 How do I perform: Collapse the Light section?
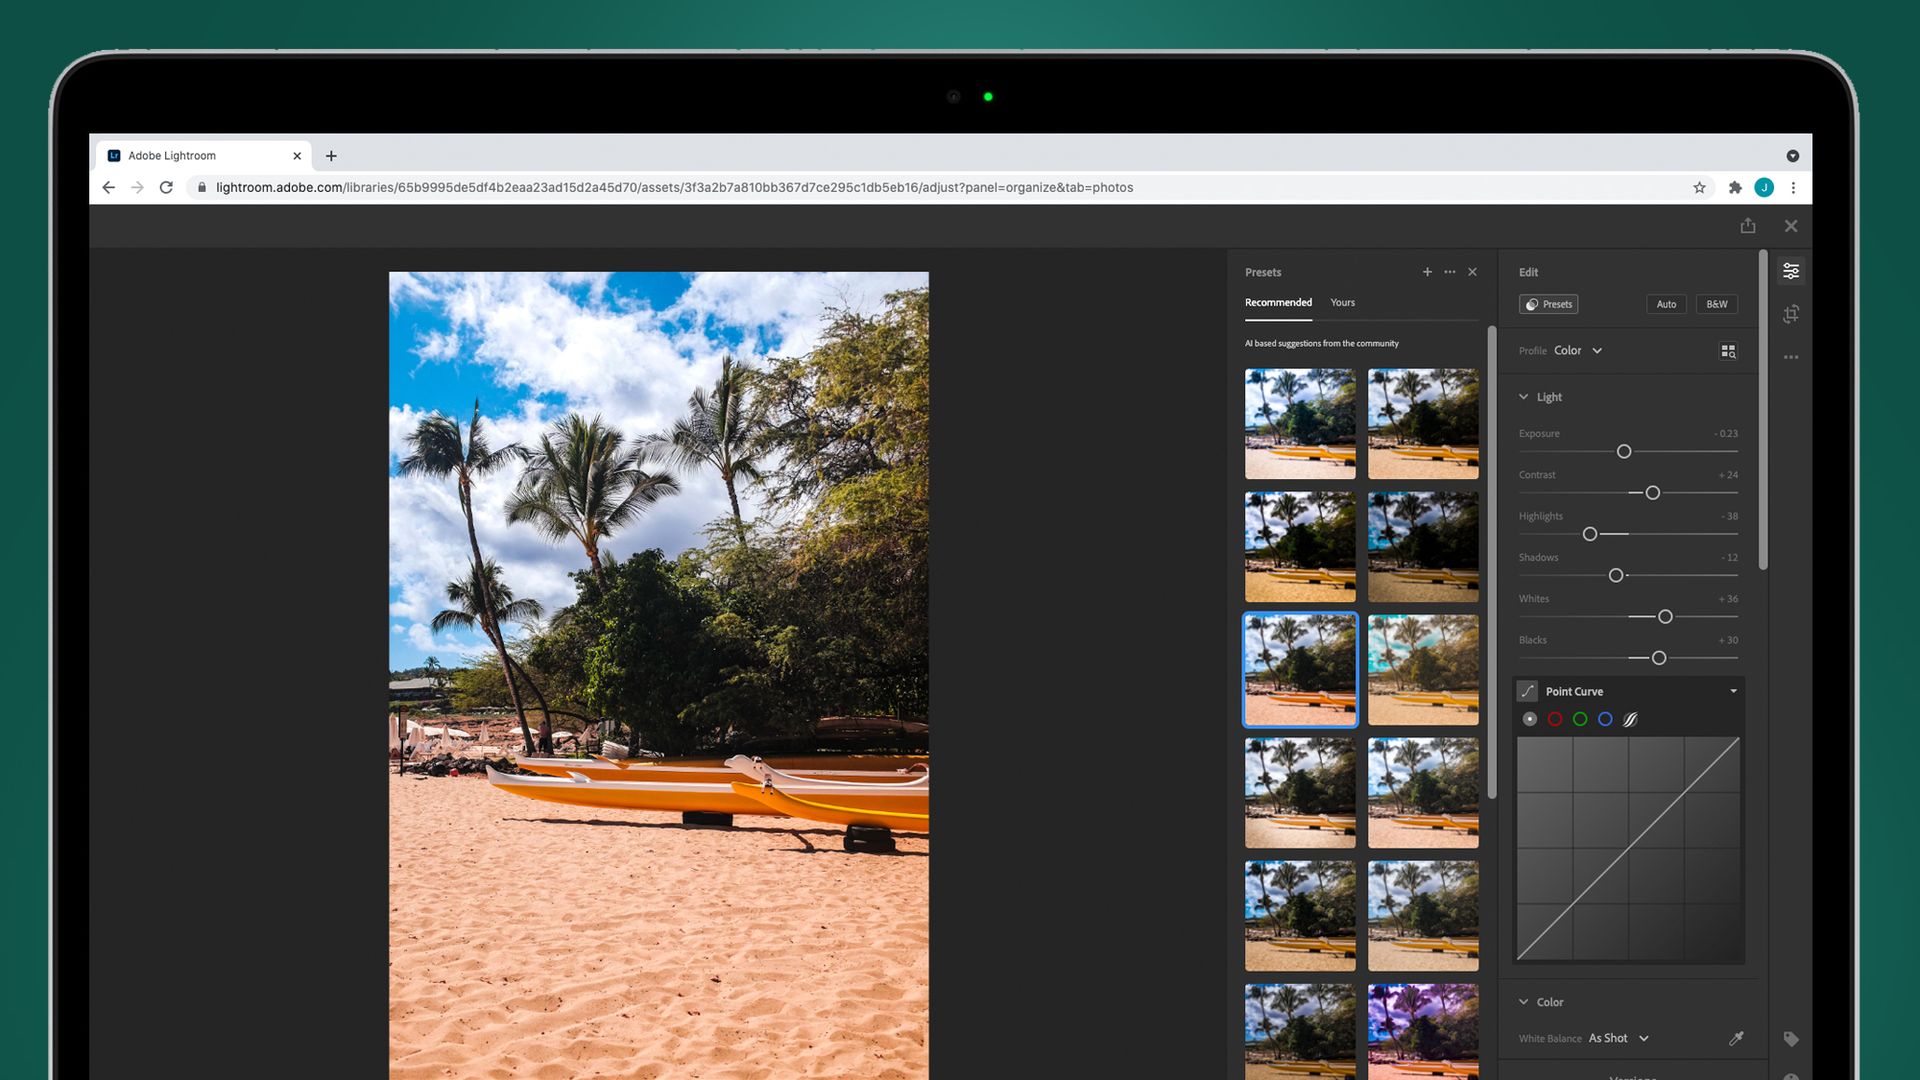(x=1524, y=396)
